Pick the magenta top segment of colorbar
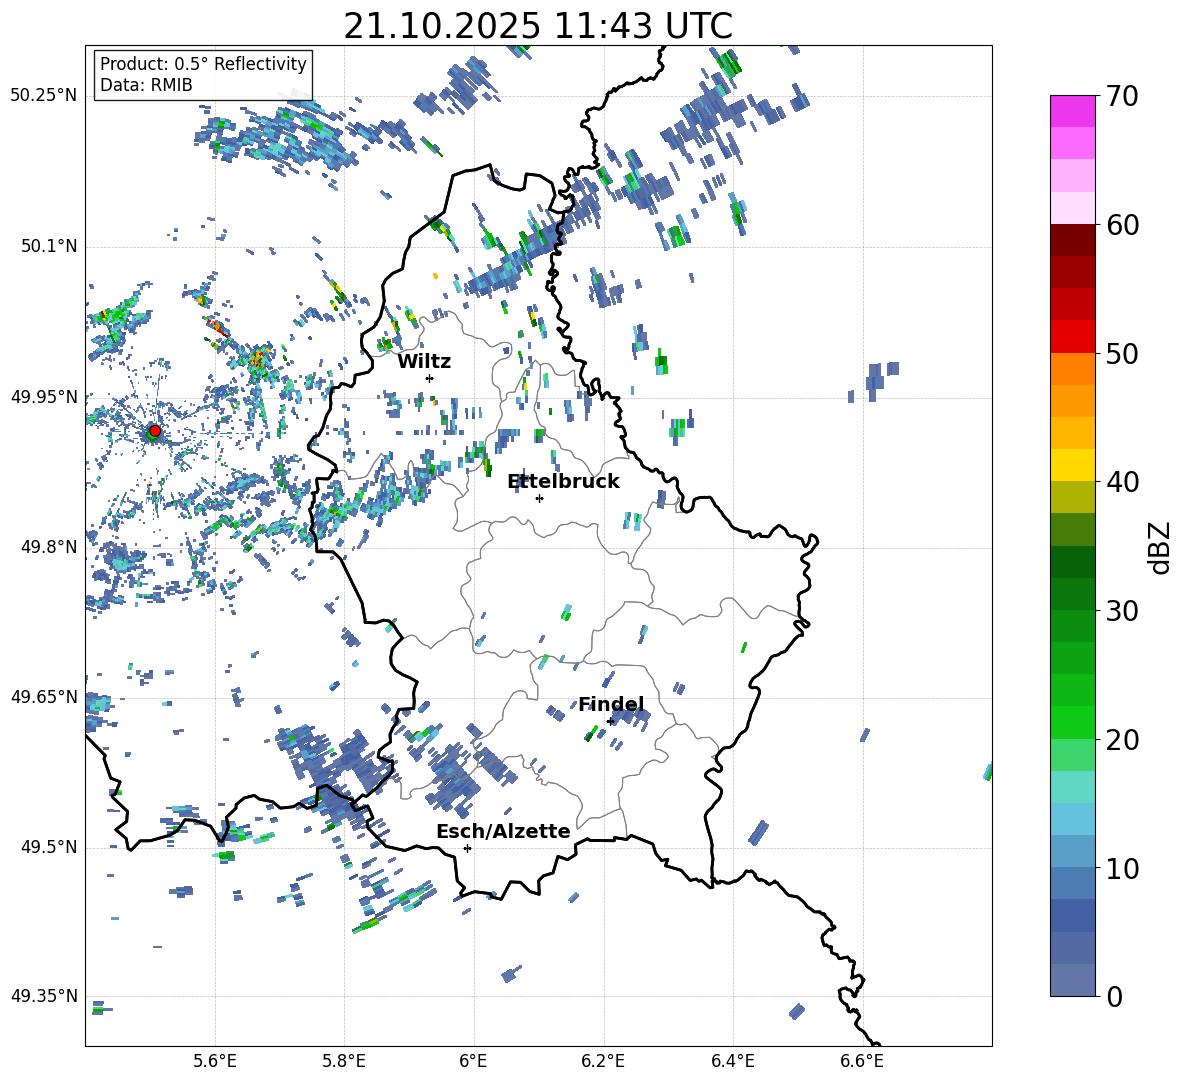 coord(1073,111)
